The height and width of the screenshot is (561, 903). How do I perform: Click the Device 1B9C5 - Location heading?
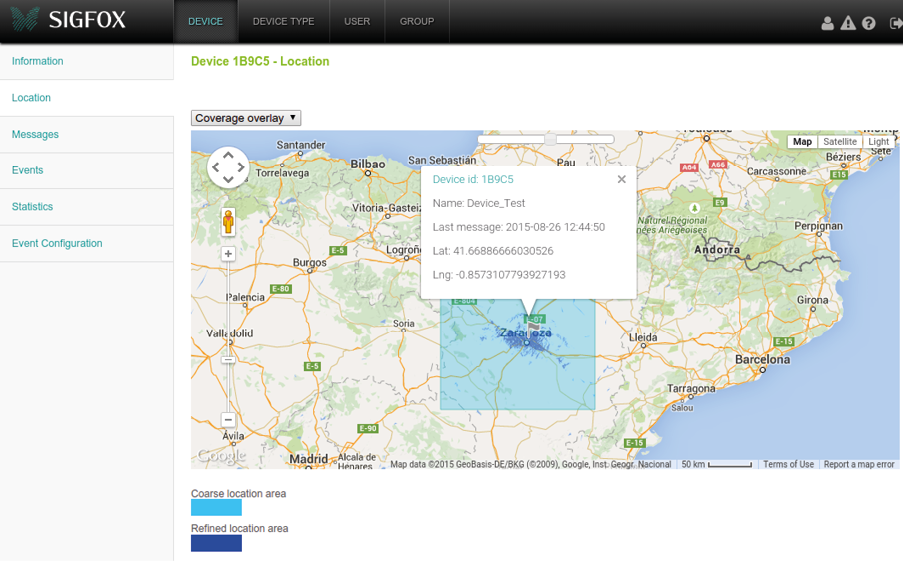pyautogui.click(x=260, y=61)
